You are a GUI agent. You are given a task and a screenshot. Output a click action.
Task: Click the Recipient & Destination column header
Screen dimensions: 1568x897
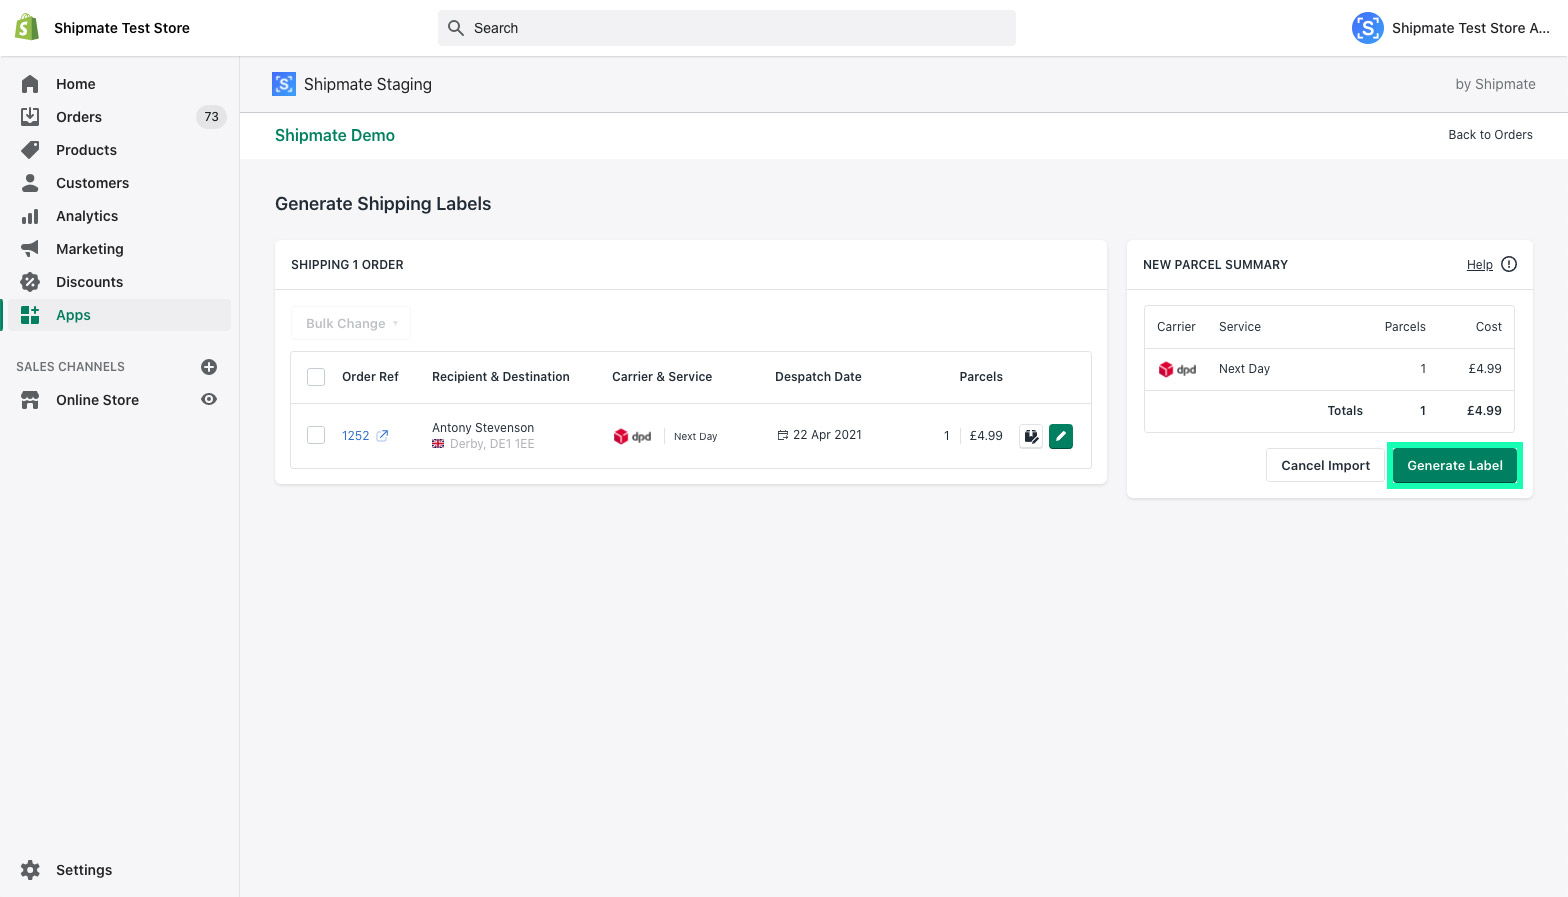point(501,377)
